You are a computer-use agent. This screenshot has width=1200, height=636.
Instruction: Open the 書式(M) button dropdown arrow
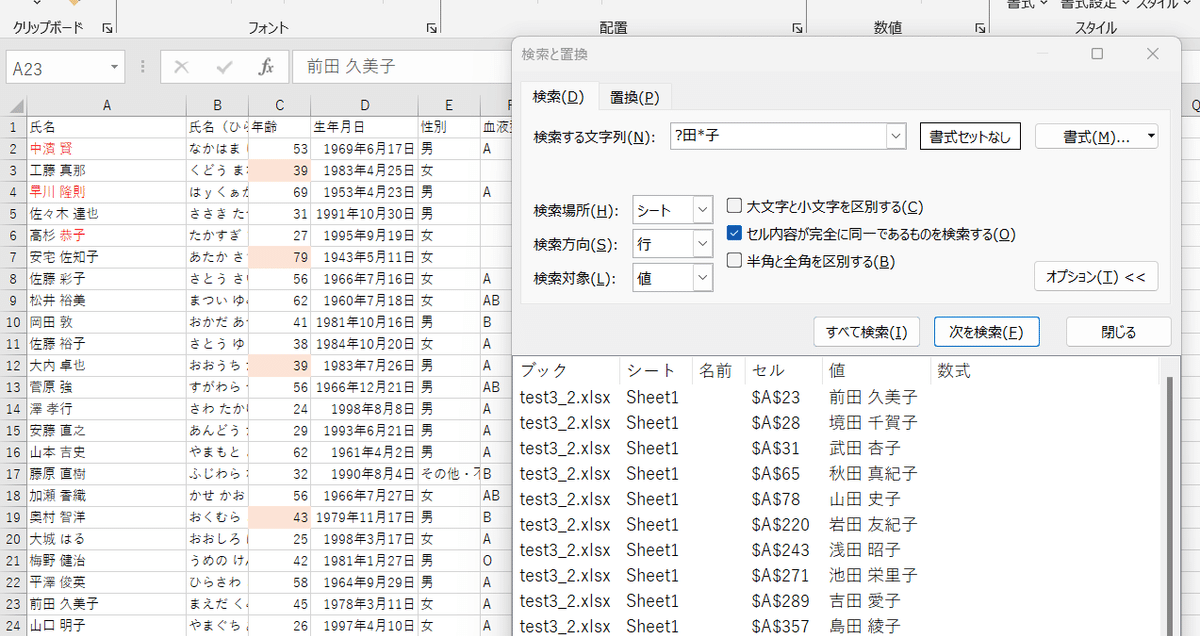[1152, 136]
